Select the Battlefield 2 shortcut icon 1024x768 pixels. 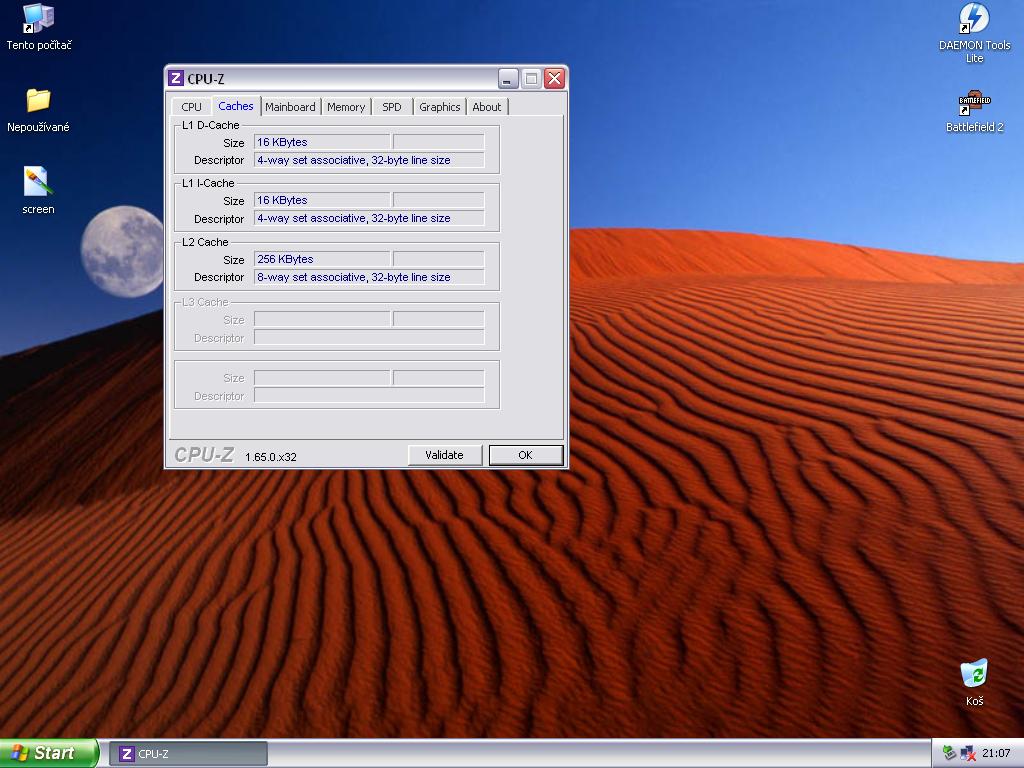pos(974,103)
